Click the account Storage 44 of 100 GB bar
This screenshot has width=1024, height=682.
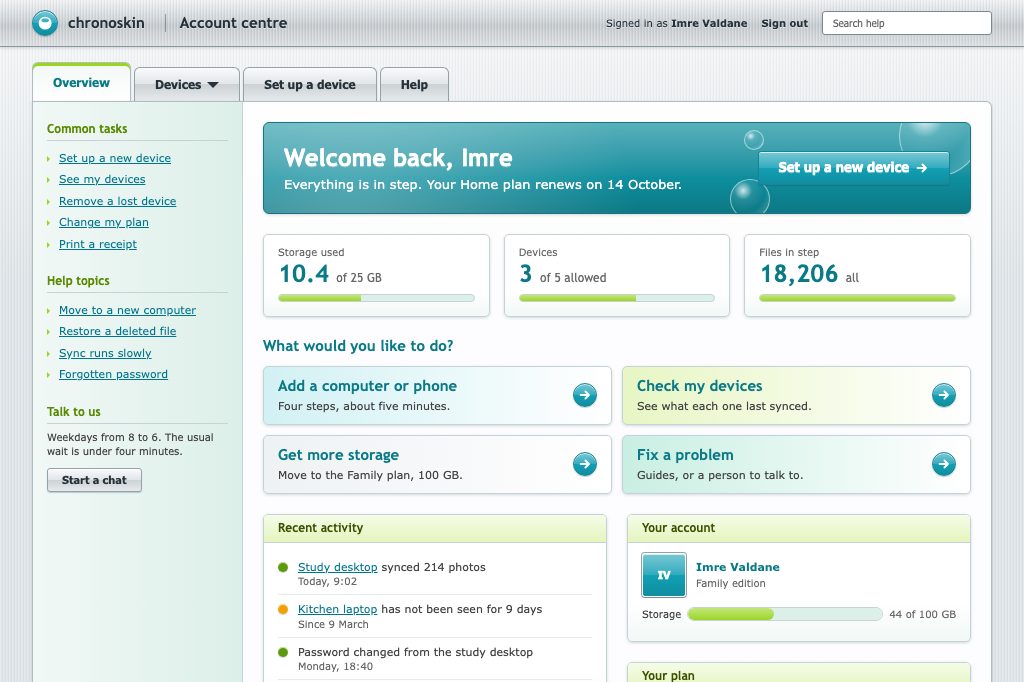point(785,614)
